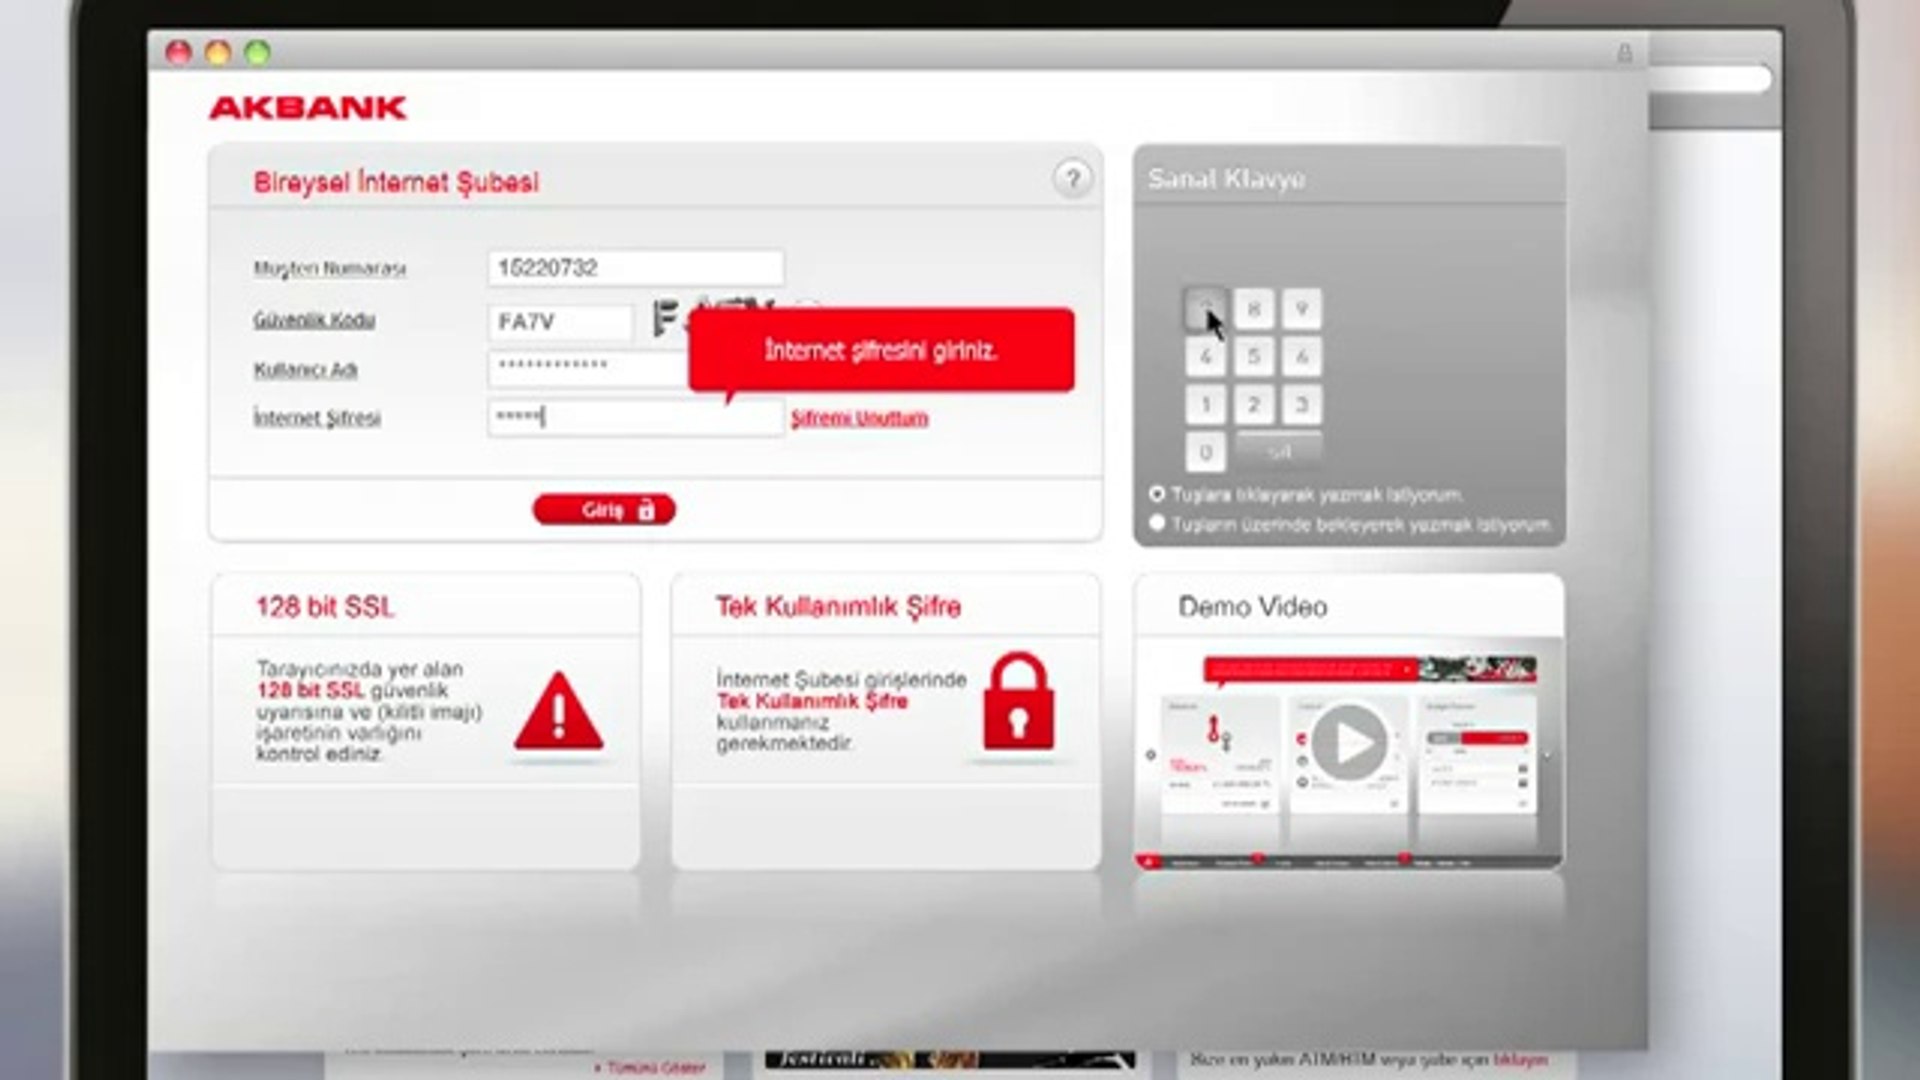
Task: Select 'Tuşların üzerinde bekleyerek' radio option
Action: pos(1157,523)
